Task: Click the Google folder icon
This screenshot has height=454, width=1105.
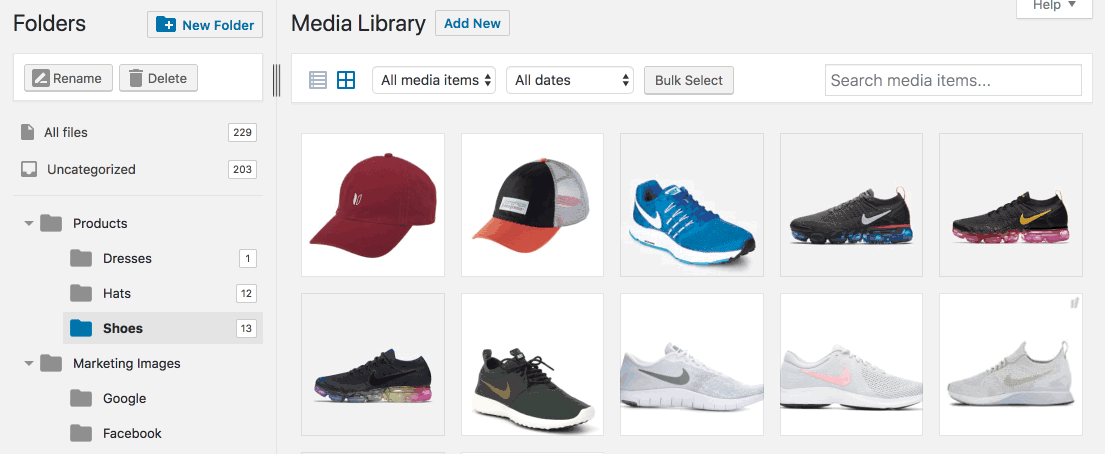Action: pos(81,398)
